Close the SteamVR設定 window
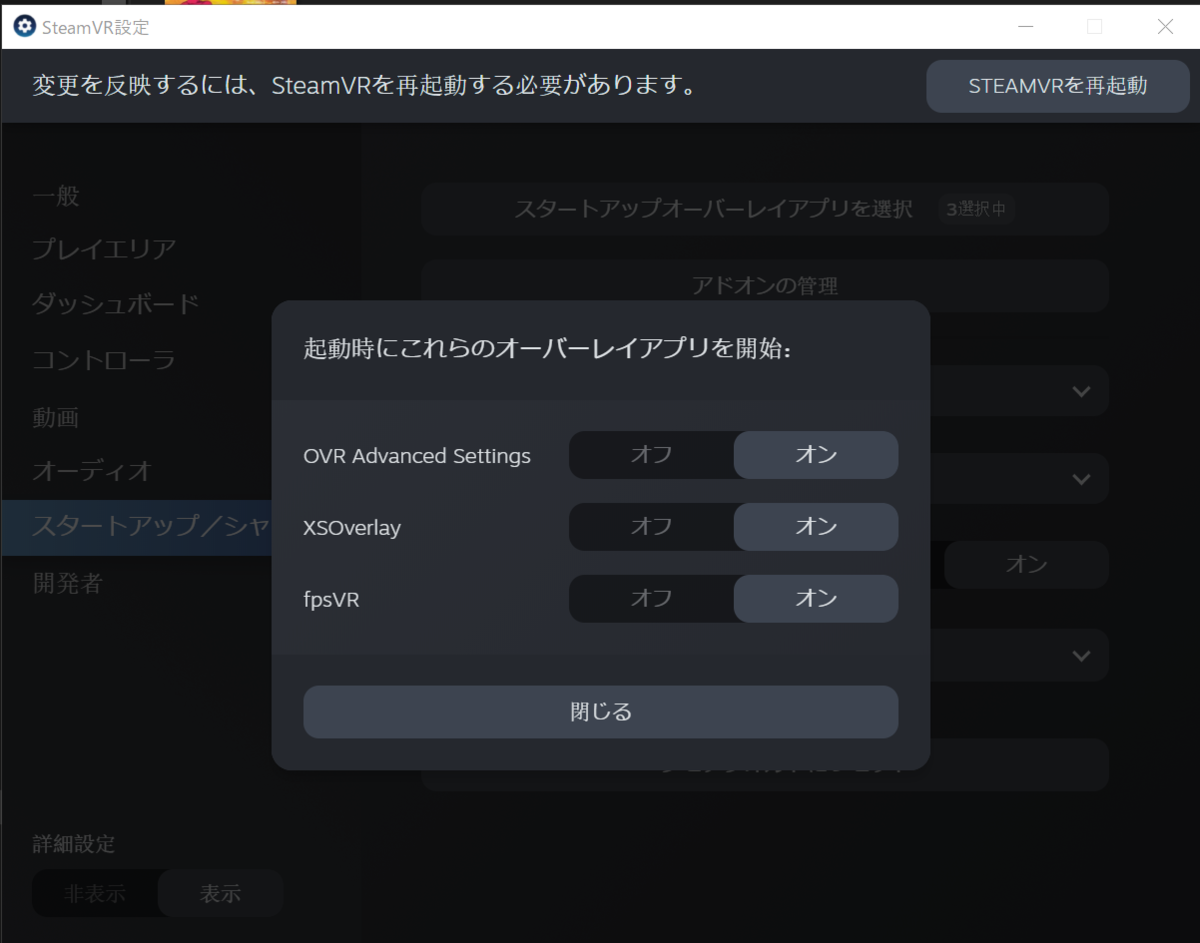1200x943 pixels. pos(1165,27)
